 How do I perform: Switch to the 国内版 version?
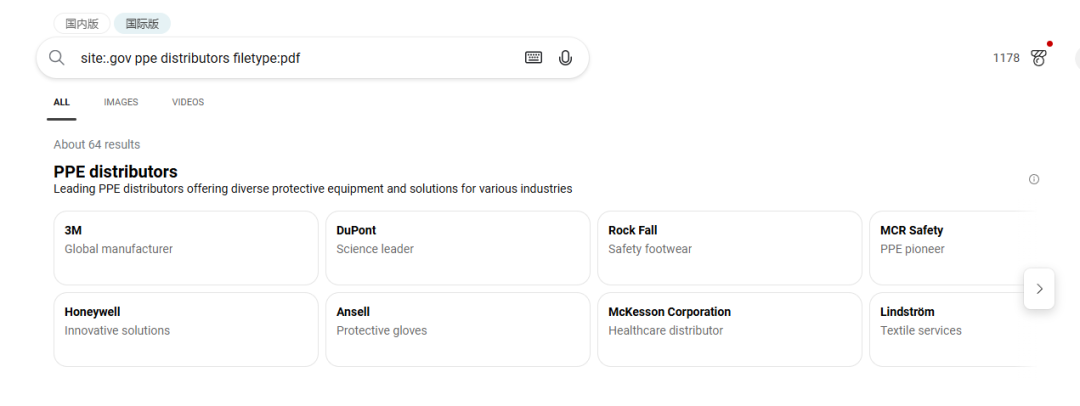tap(82, 23)
